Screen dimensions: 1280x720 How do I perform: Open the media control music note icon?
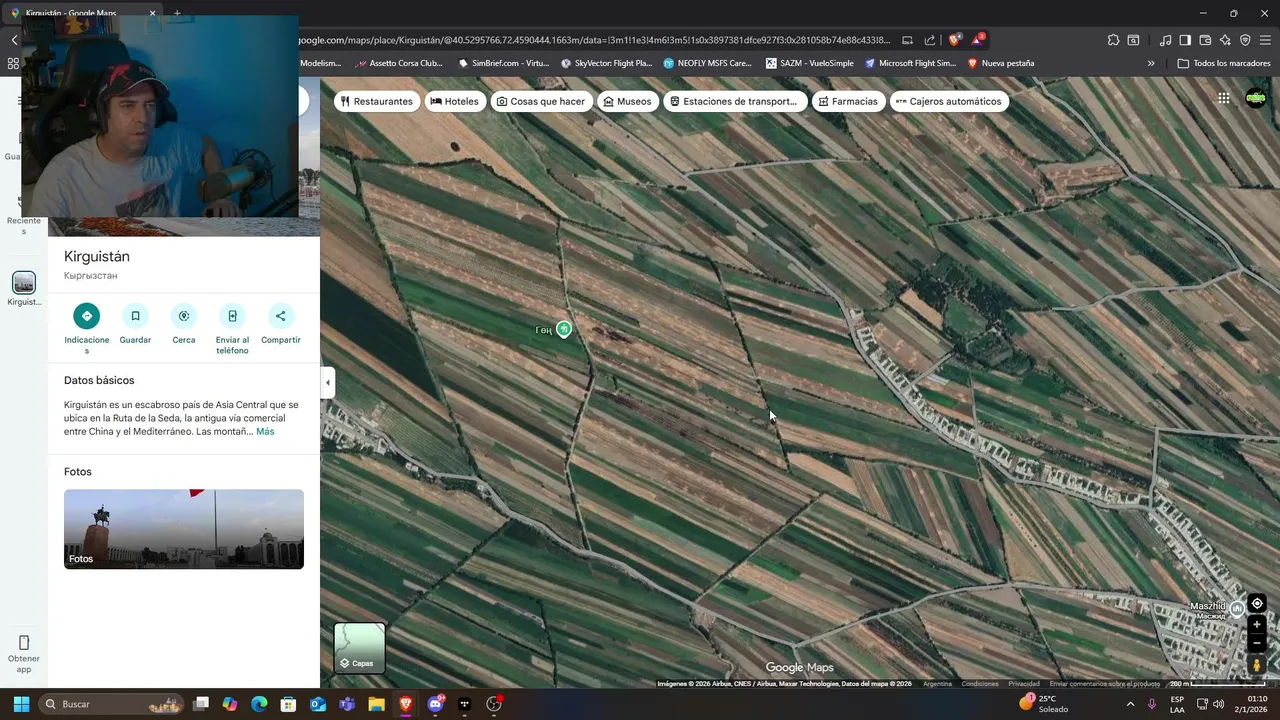click(x=1165, y=40)
